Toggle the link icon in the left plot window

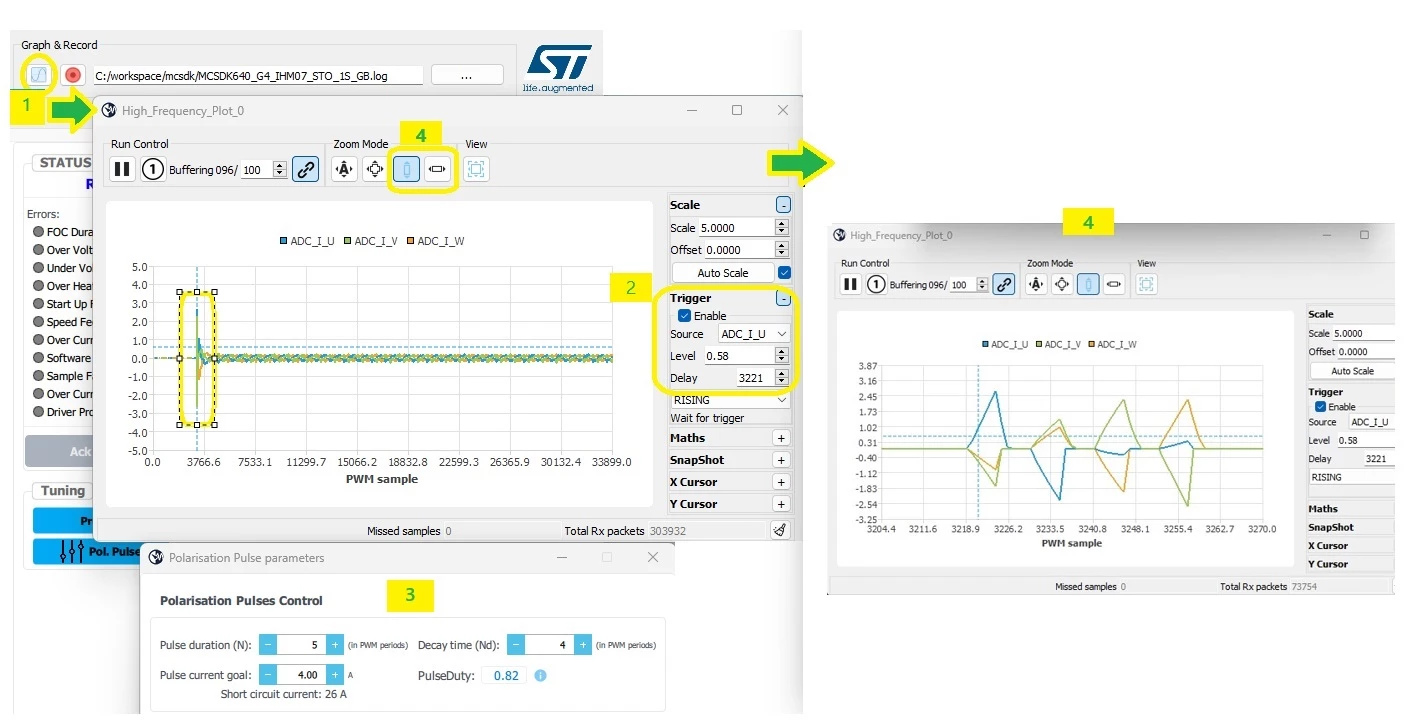[305, 169]
